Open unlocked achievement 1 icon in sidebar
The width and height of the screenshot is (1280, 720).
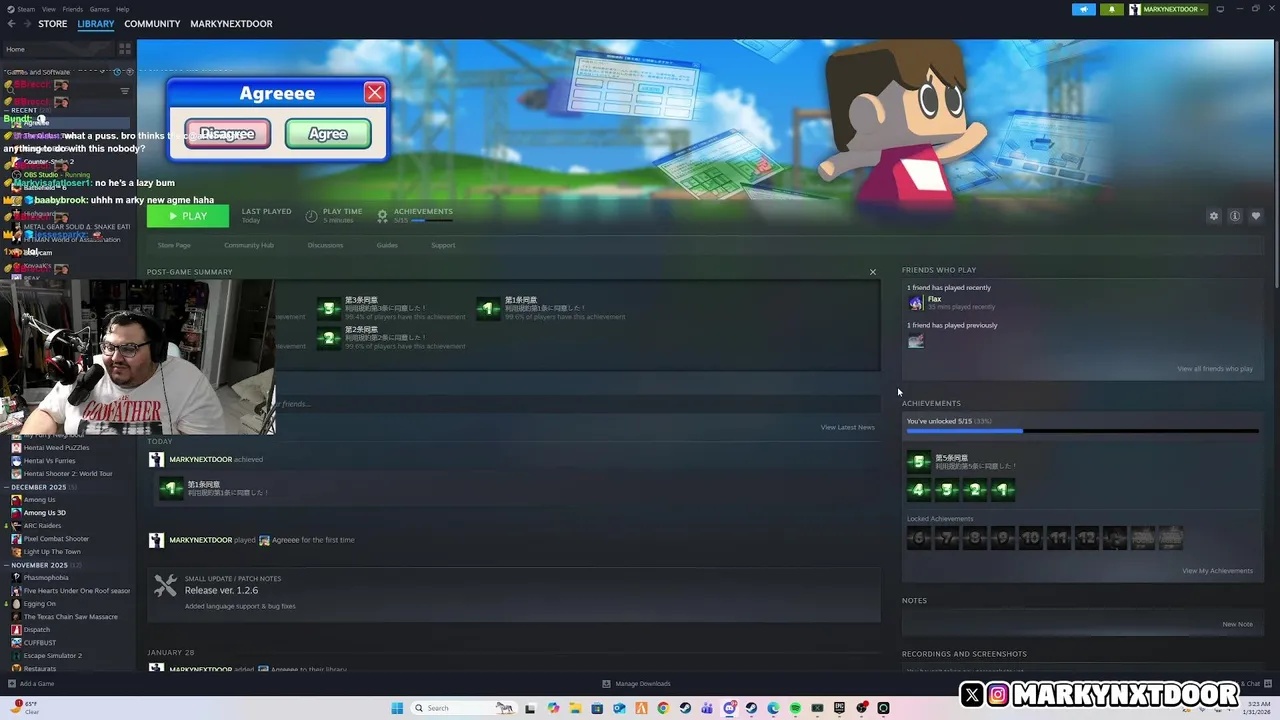1003,490
